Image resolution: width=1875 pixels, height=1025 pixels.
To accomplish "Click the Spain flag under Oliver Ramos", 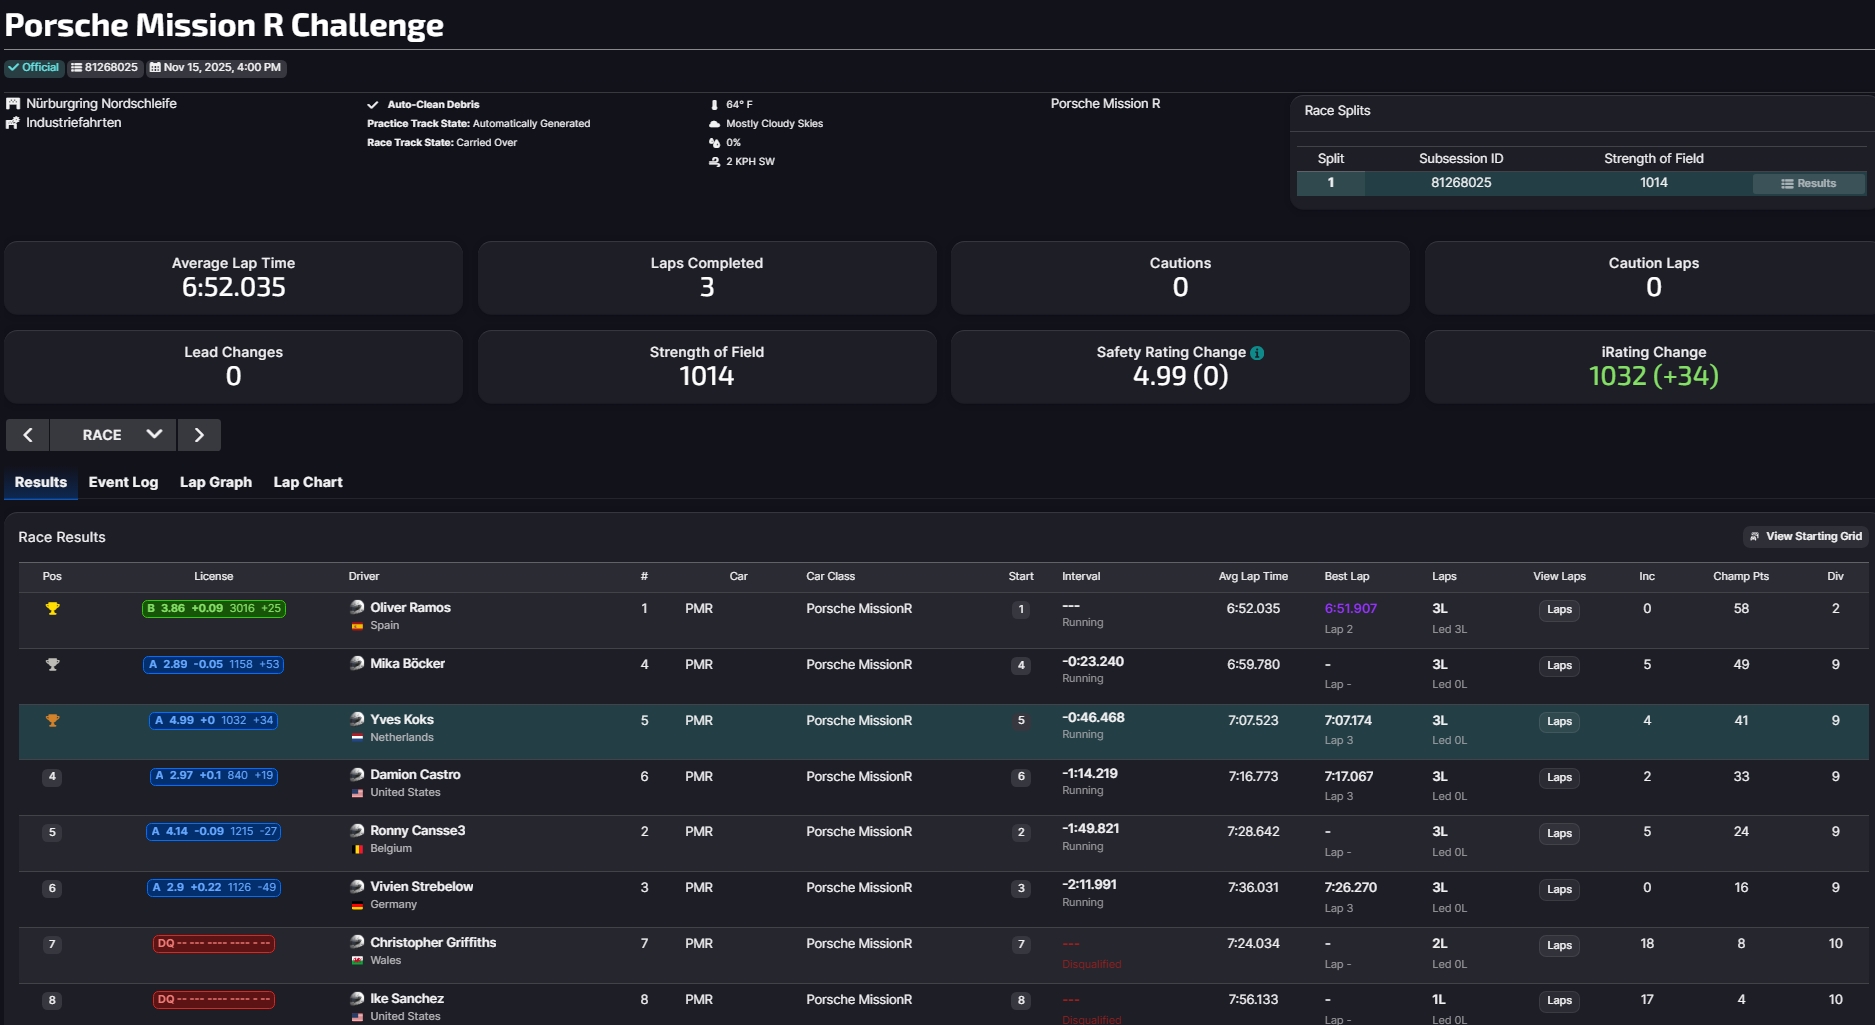I will pyautogui.click(x=358, y=626).
